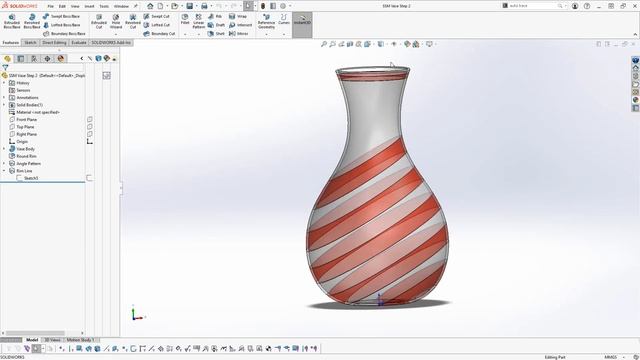Screen dimensions: 640x360
Task: Pick the Wrap tool
Action: [x=238, y=16]
